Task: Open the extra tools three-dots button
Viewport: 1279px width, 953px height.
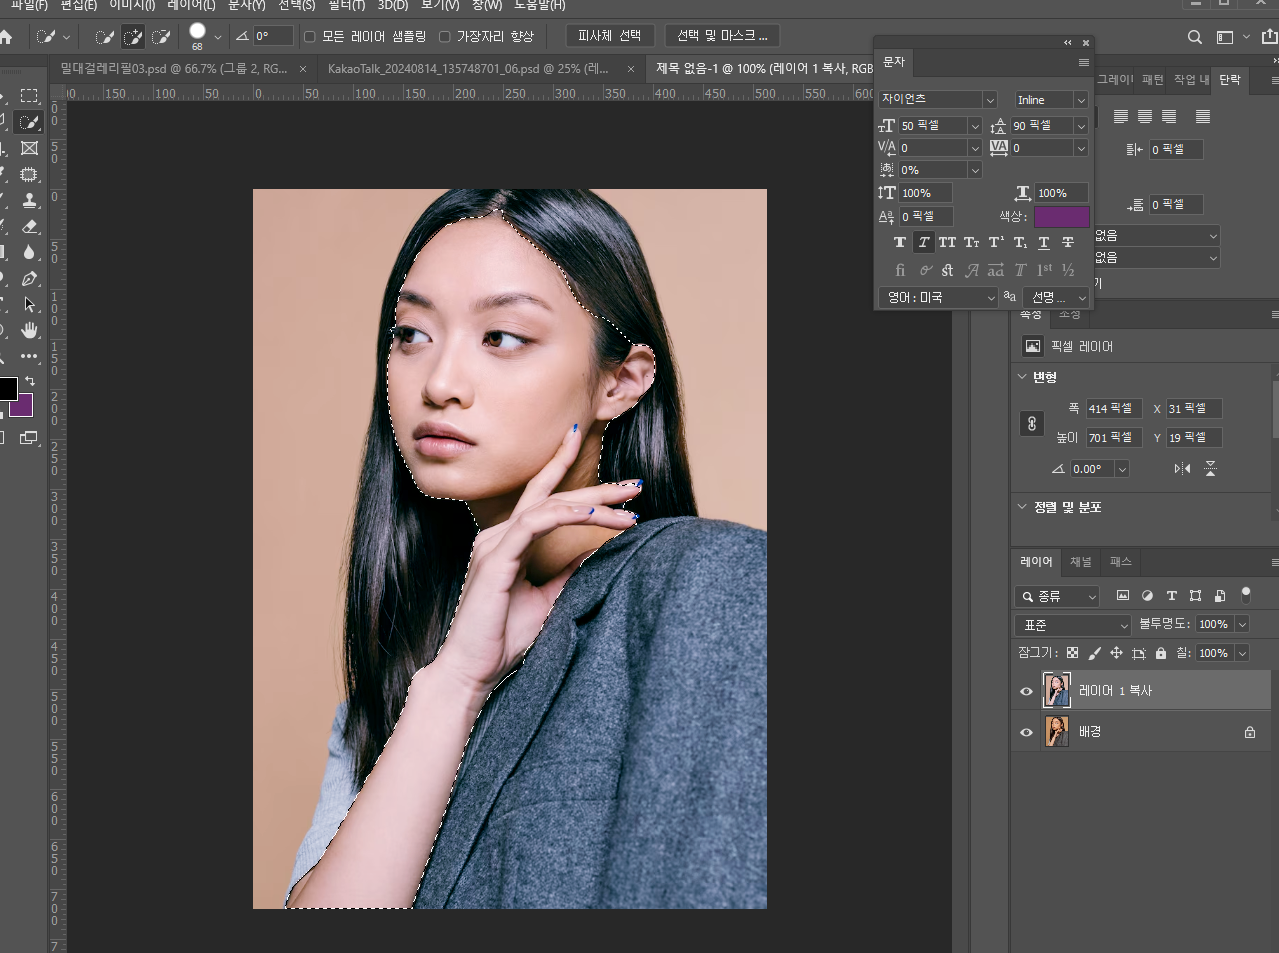Action: (x=30, y=356)
